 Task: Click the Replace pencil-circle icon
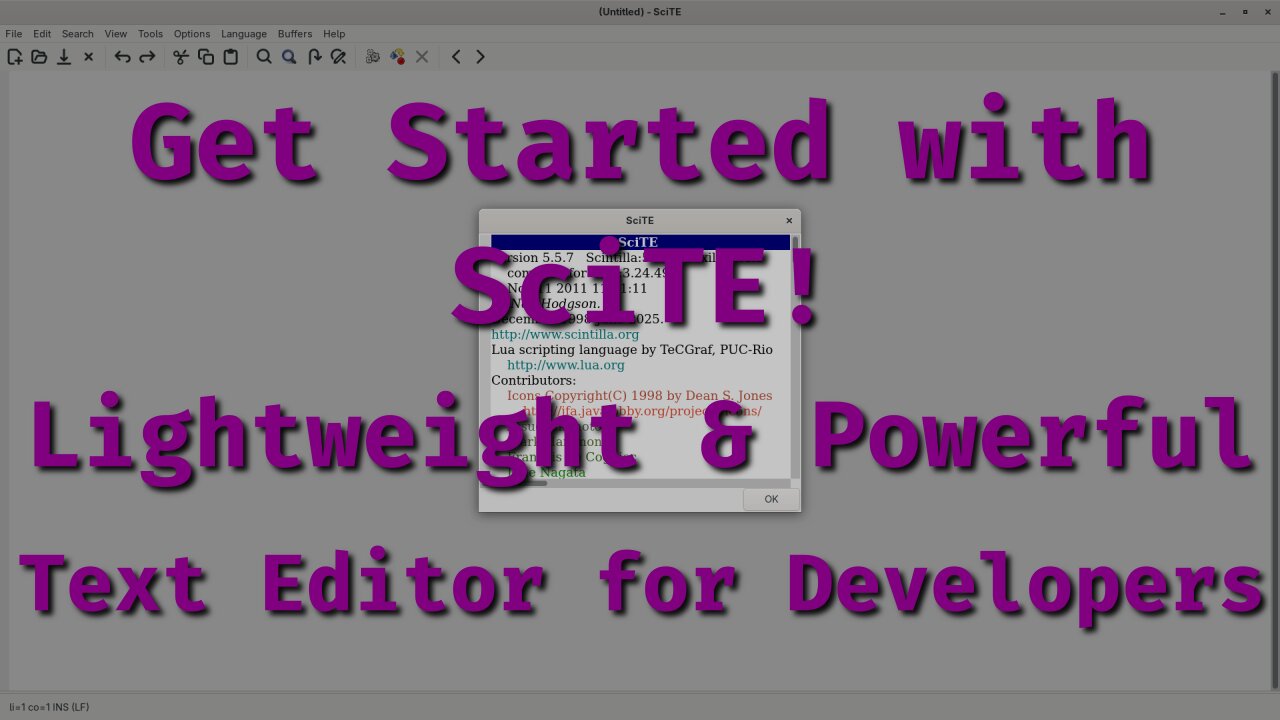(x=338, y=57)
